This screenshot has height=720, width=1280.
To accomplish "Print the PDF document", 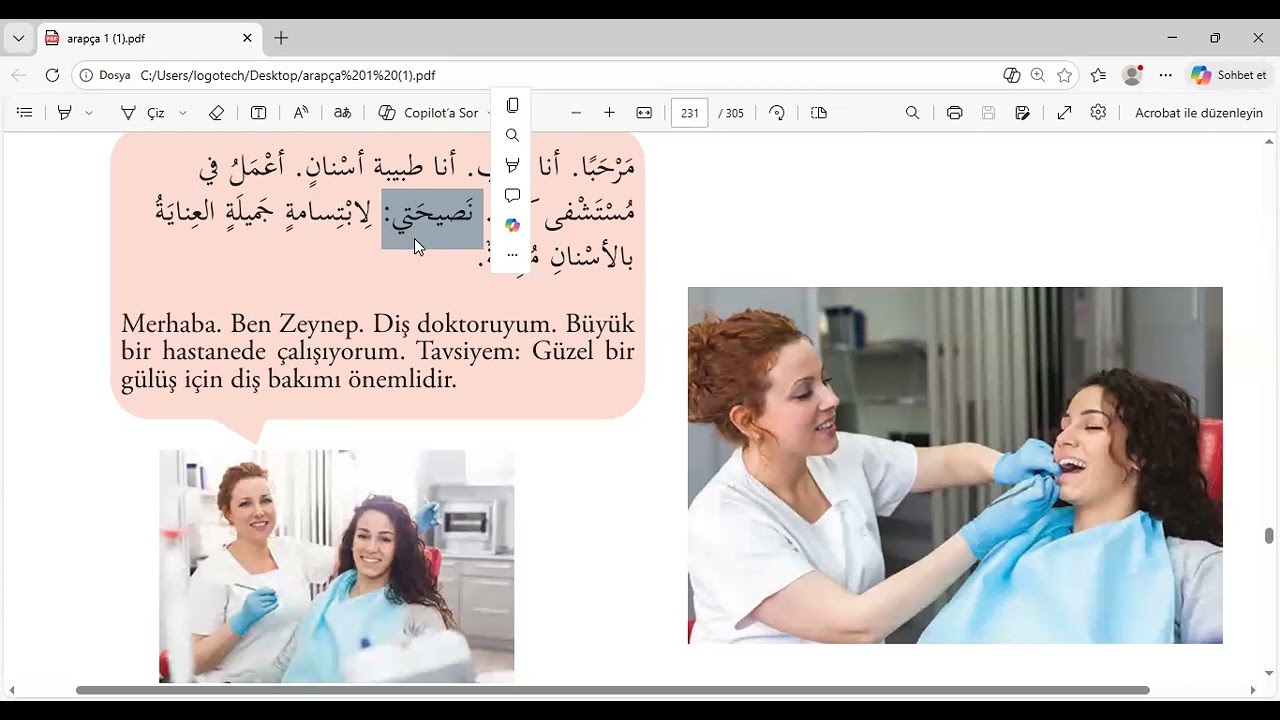I will tap(955, 113).
